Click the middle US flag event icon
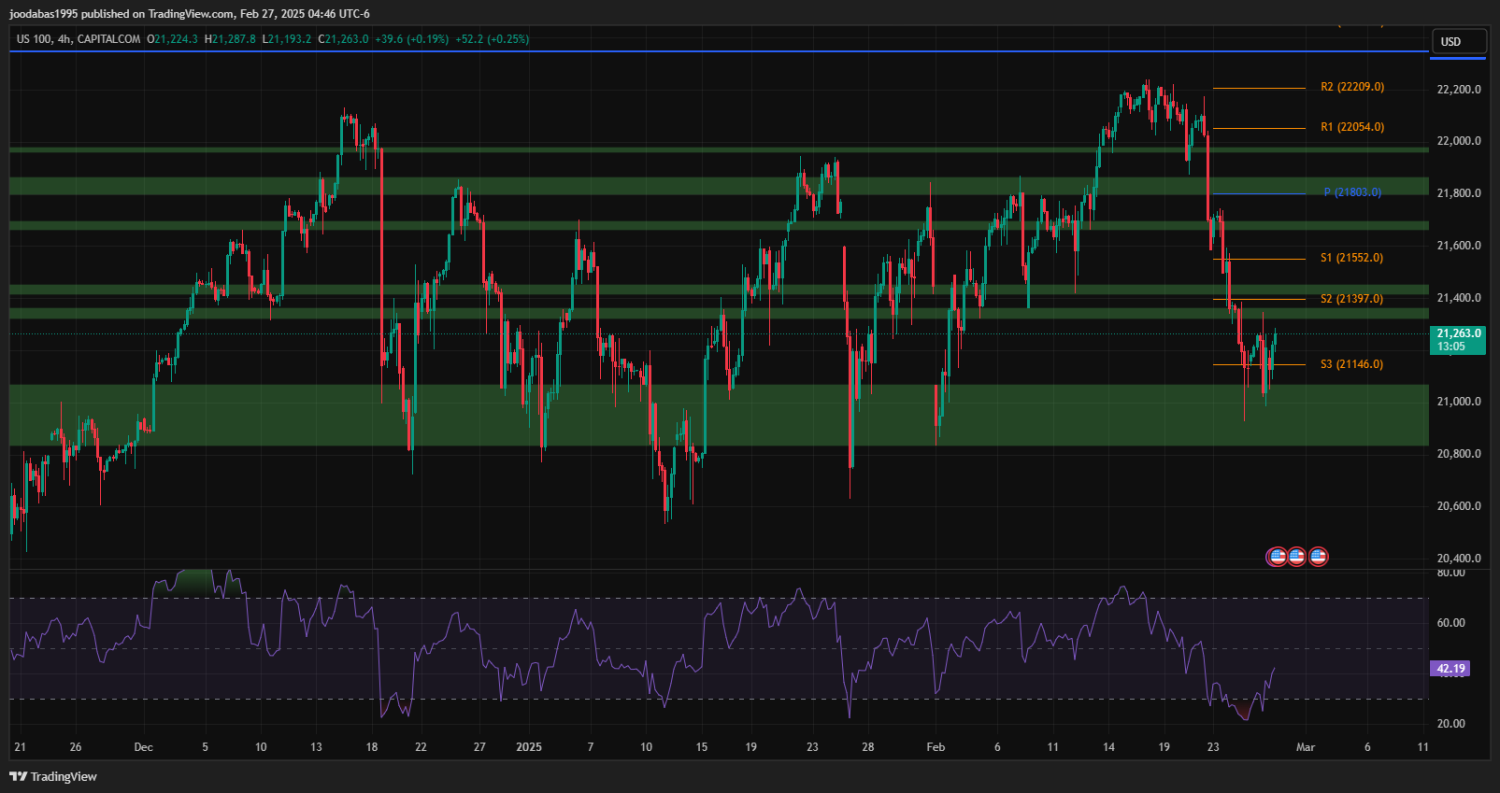 pos(1297,556)
